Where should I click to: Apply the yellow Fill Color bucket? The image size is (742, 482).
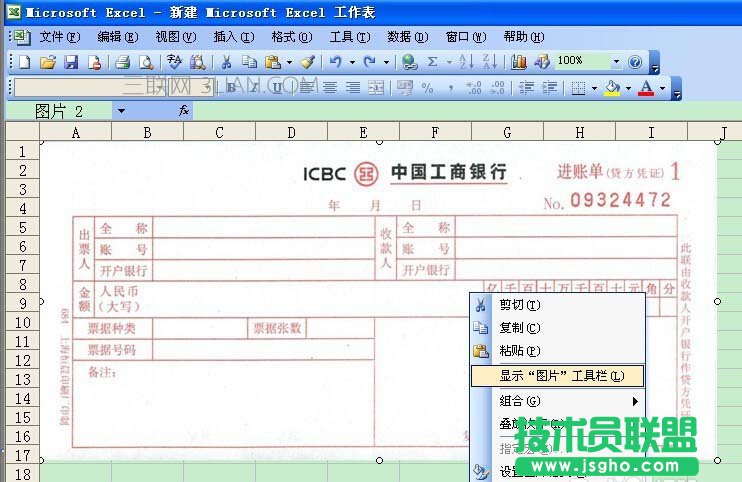[x=613, y=88]
